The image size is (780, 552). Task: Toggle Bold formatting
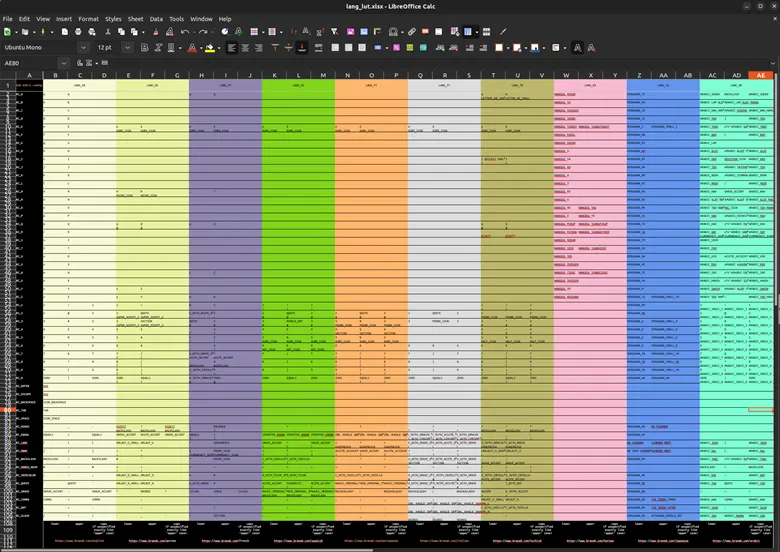coord(145,48)
